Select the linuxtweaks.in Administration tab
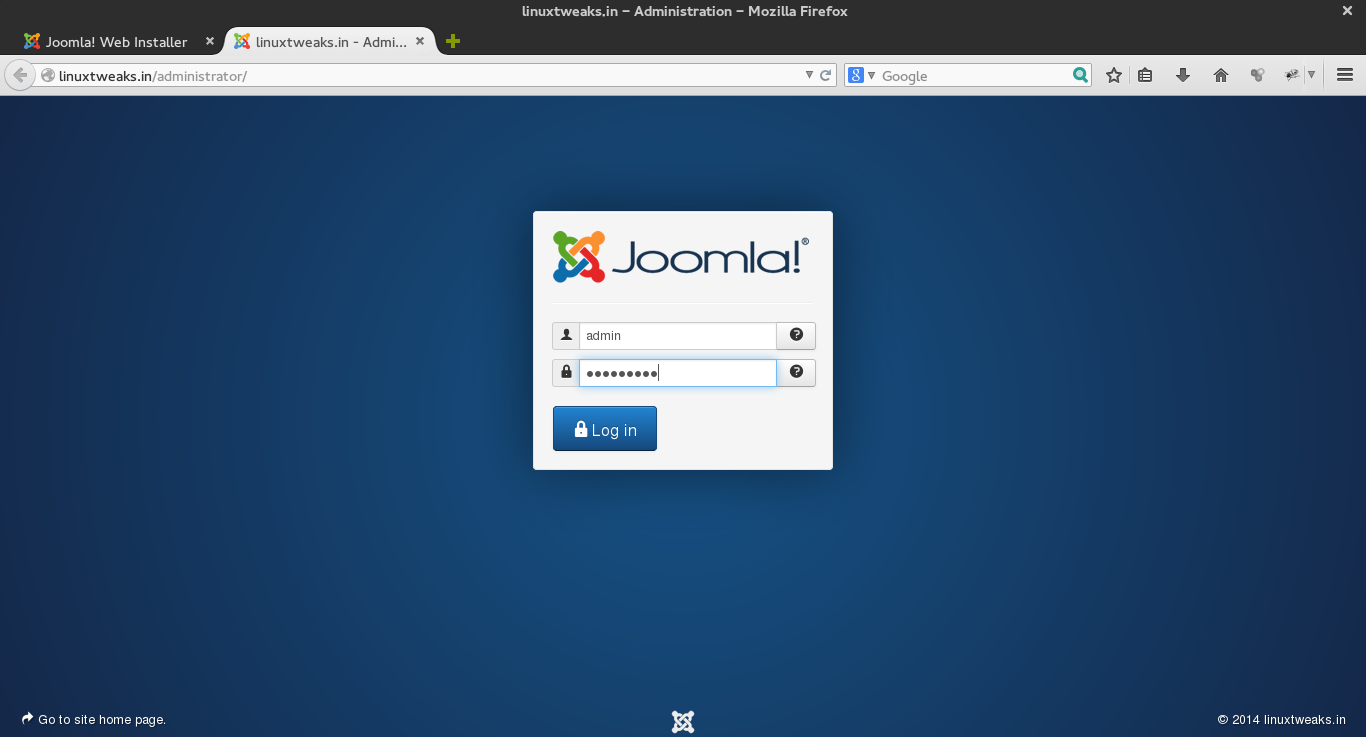Viewport: 1366px width, 737px height. coord(330,42)
